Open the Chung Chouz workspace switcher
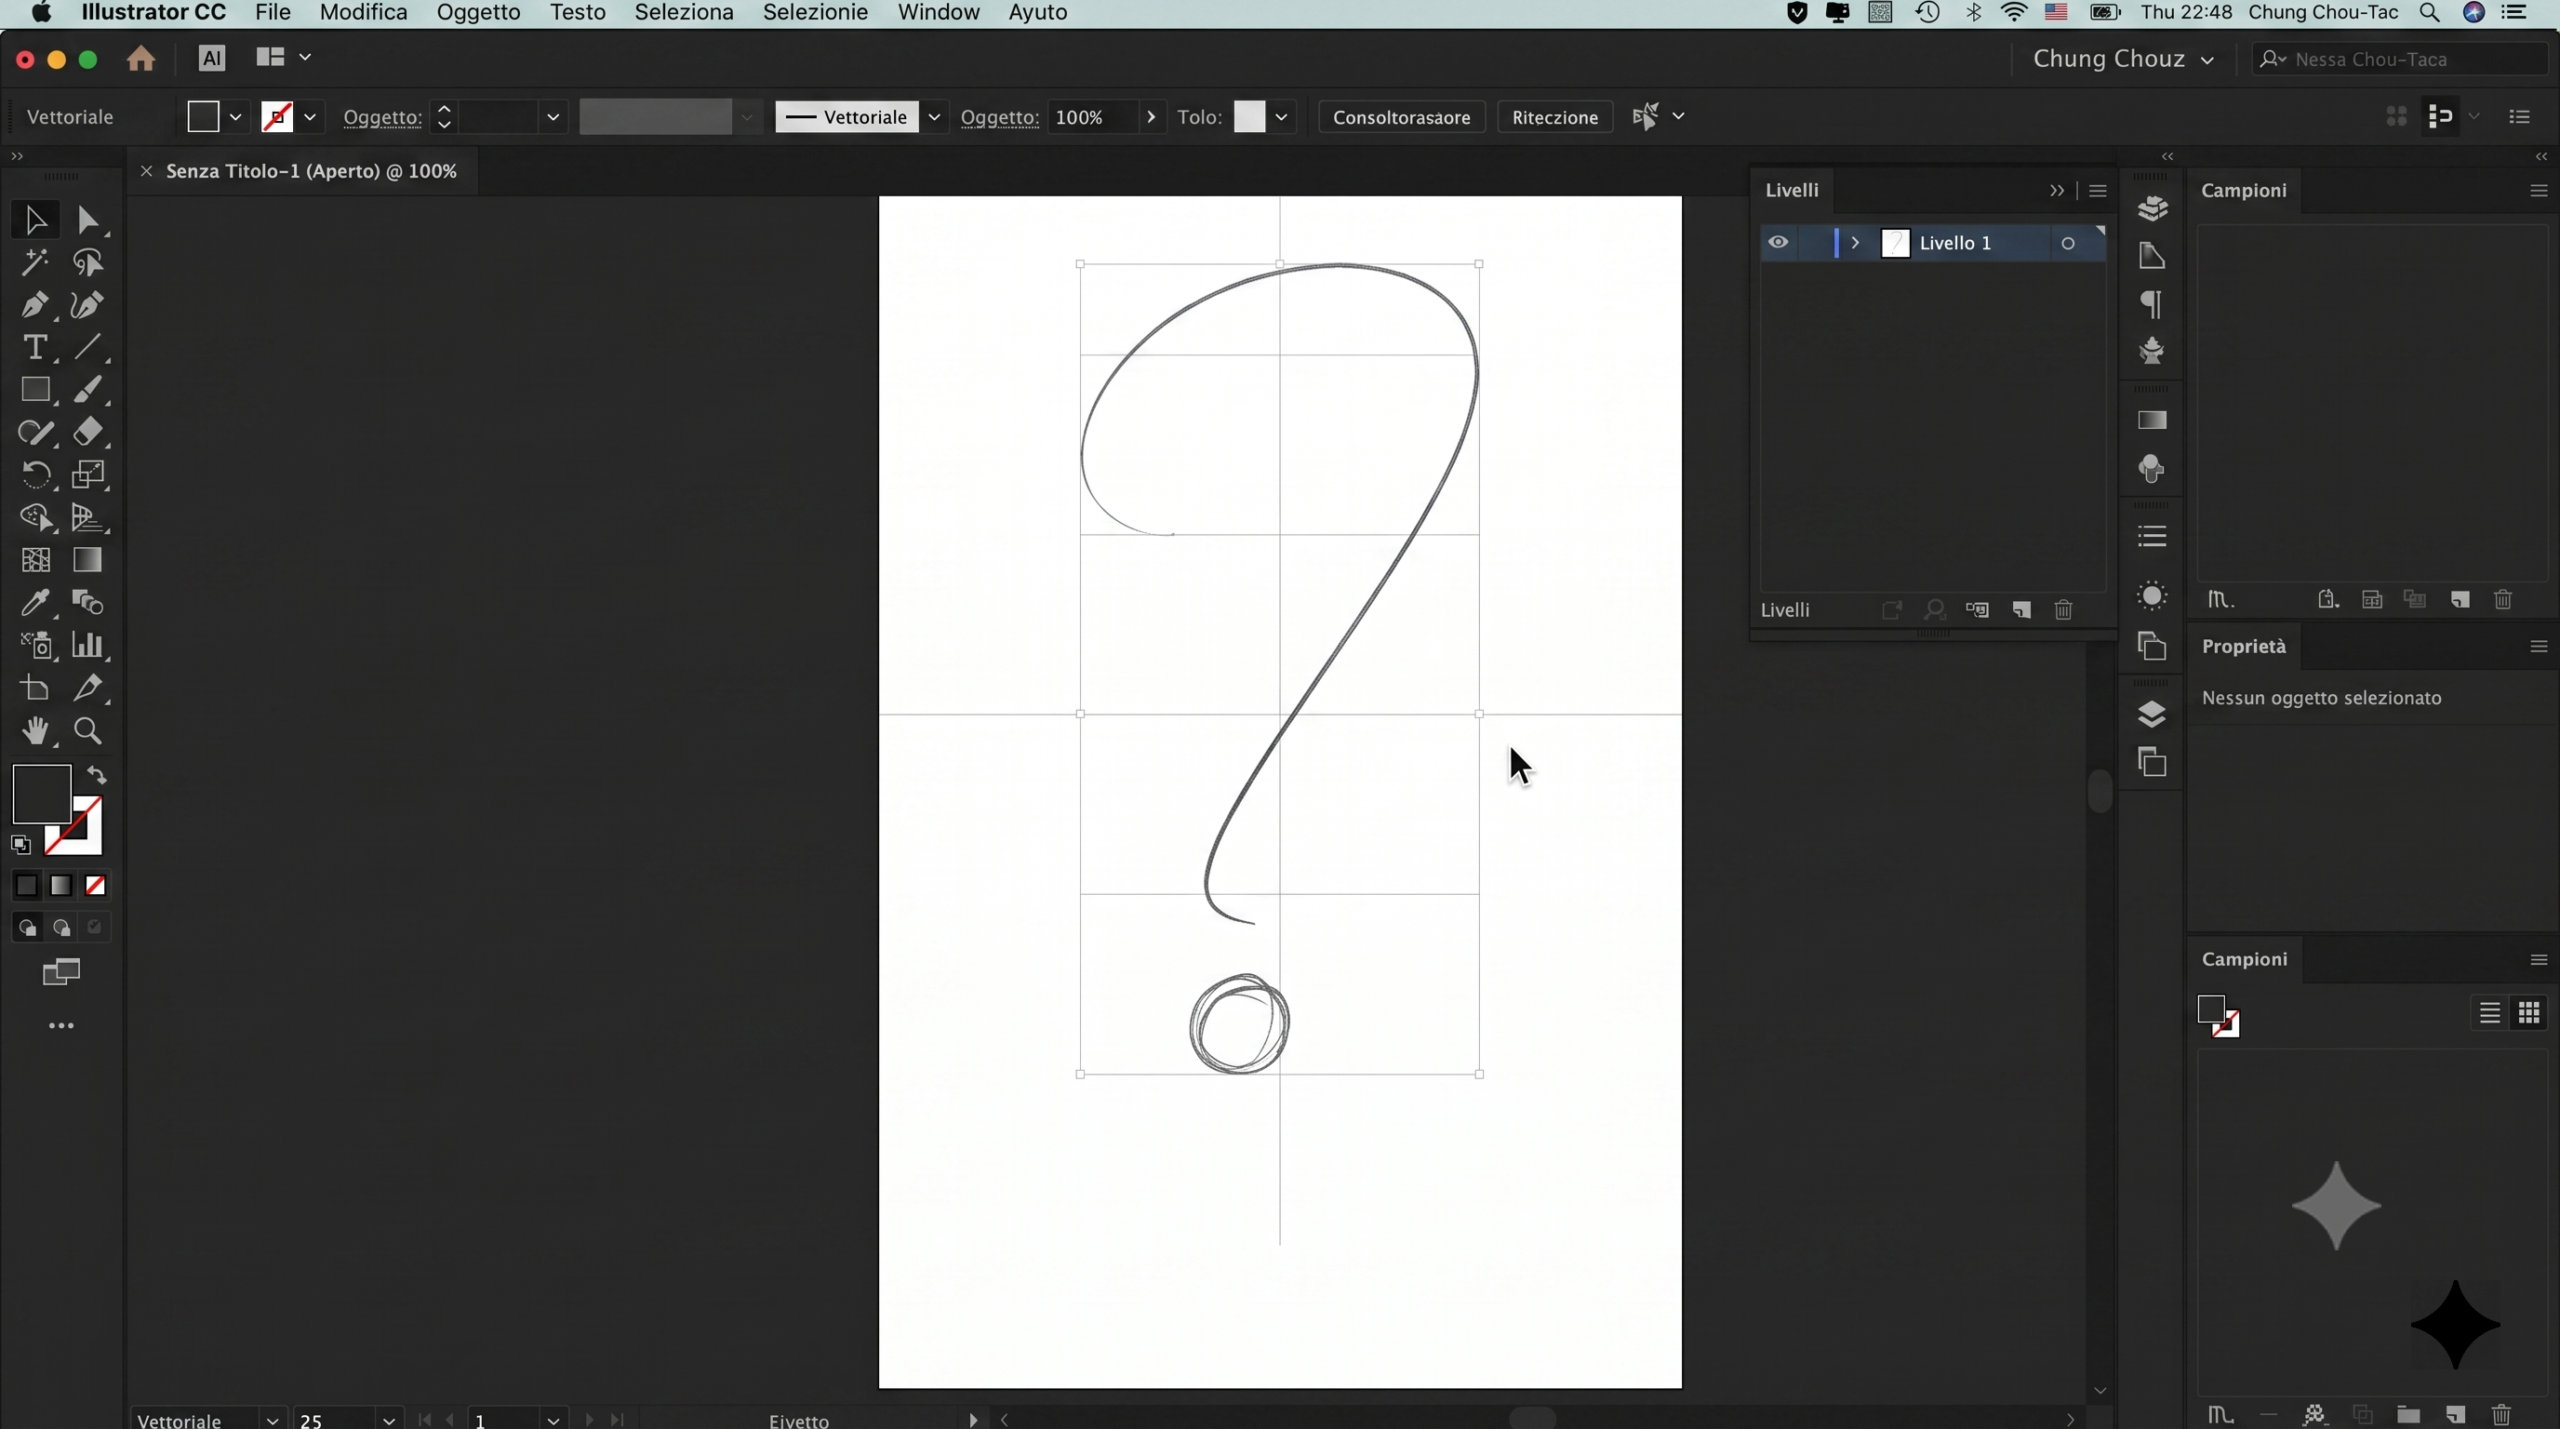This screenshot has width=2560, height=1429. pyautogui.click(x=2123, y=59)
